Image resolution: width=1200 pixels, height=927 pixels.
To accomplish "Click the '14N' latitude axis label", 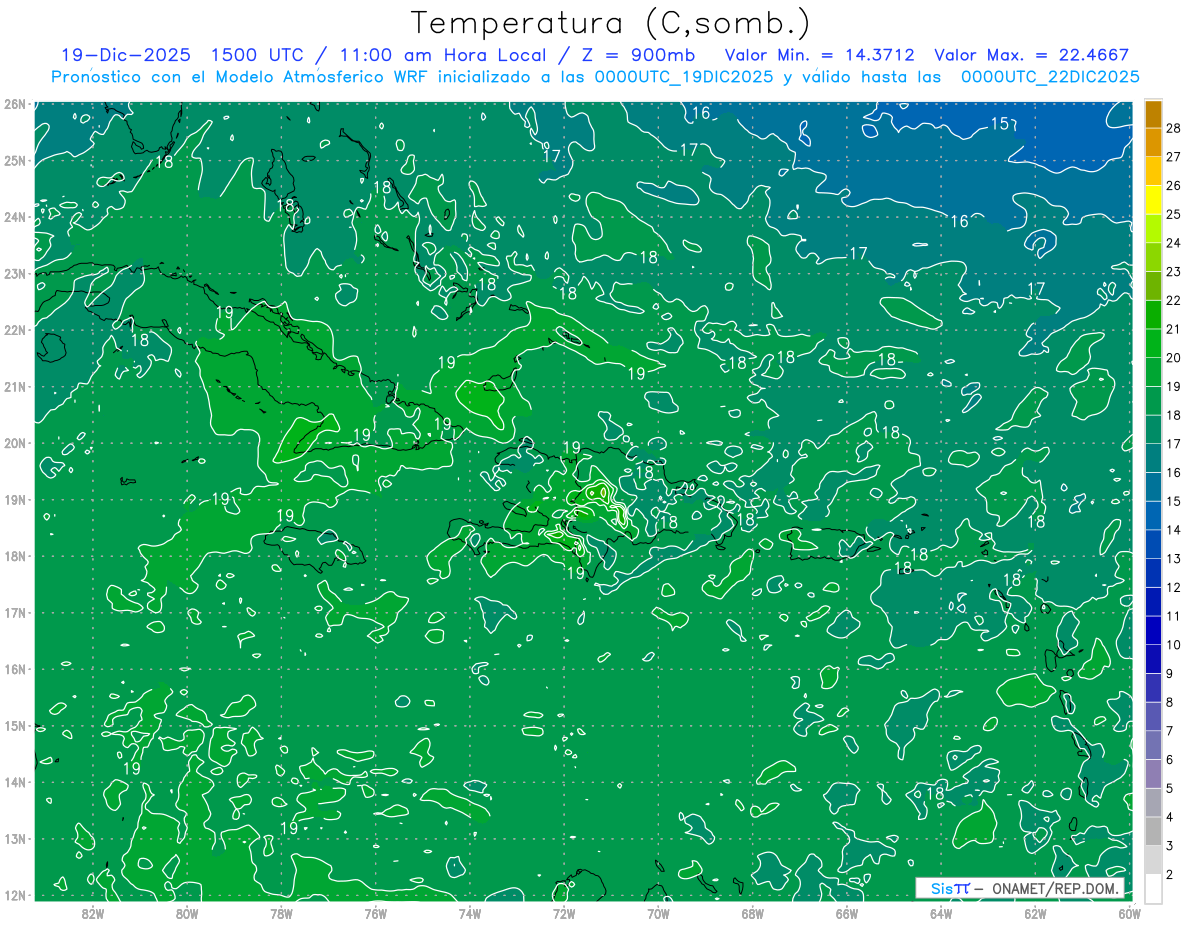I will click(16, 782).
